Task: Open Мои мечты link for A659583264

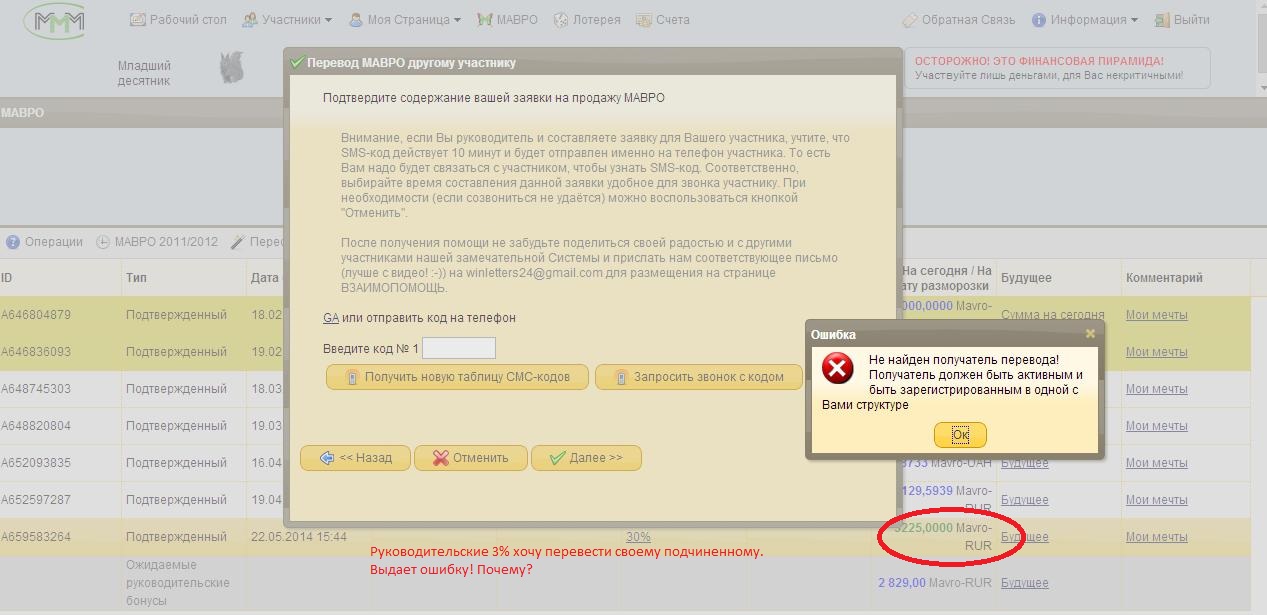Action: 1157,537
